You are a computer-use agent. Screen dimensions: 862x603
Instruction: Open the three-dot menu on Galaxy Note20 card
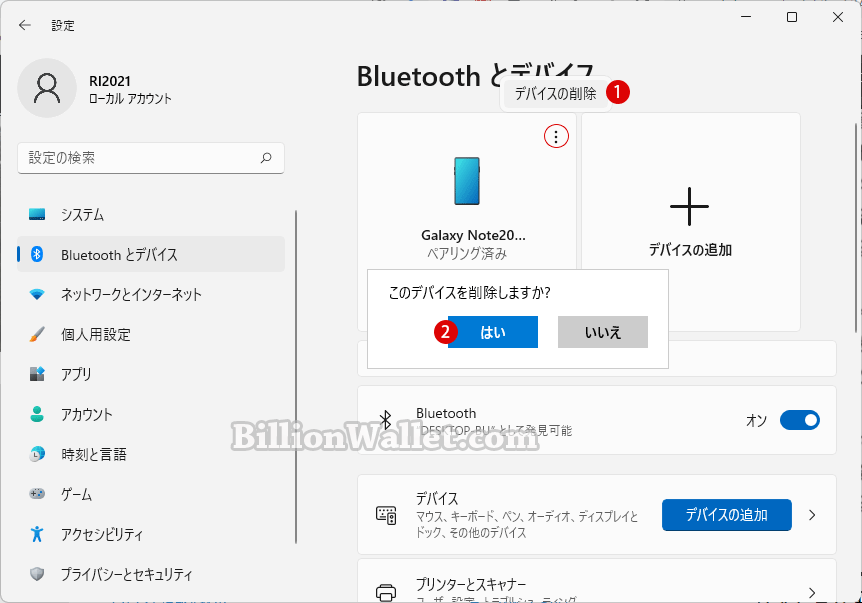556,136
